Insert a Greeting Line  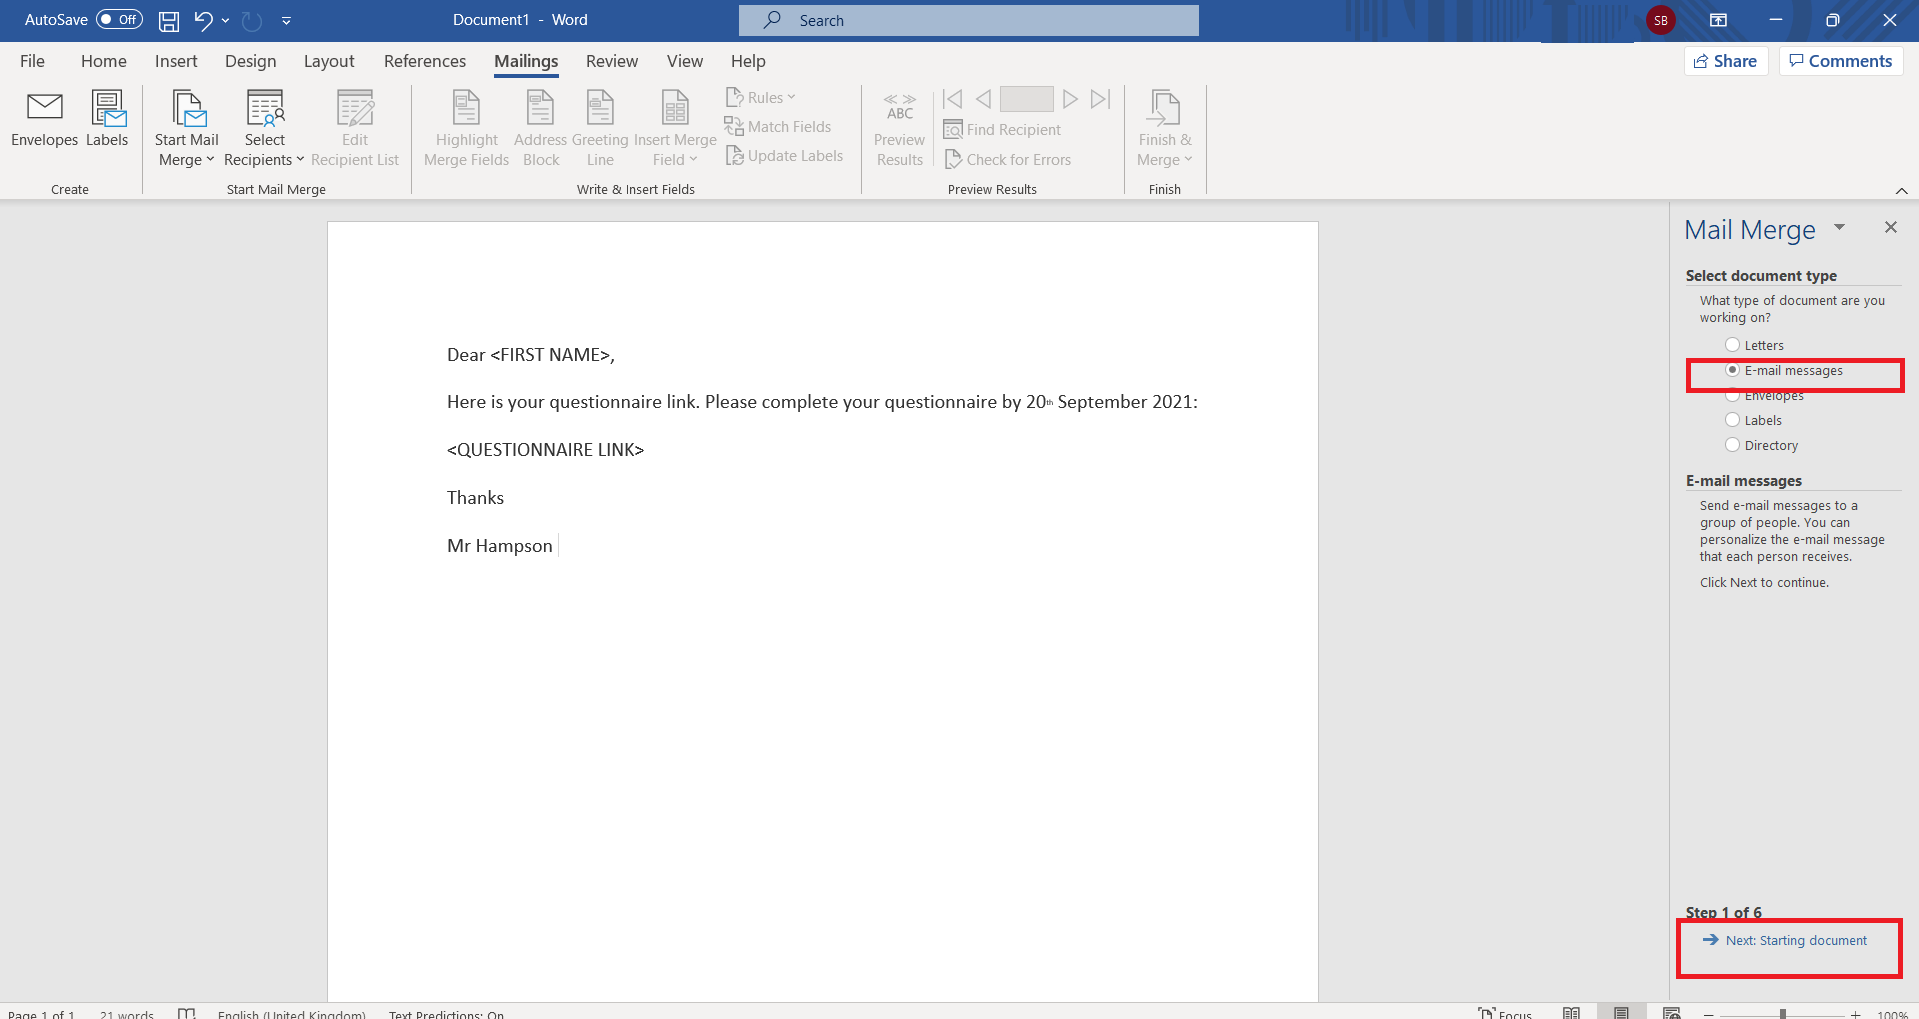click(600, 129)
